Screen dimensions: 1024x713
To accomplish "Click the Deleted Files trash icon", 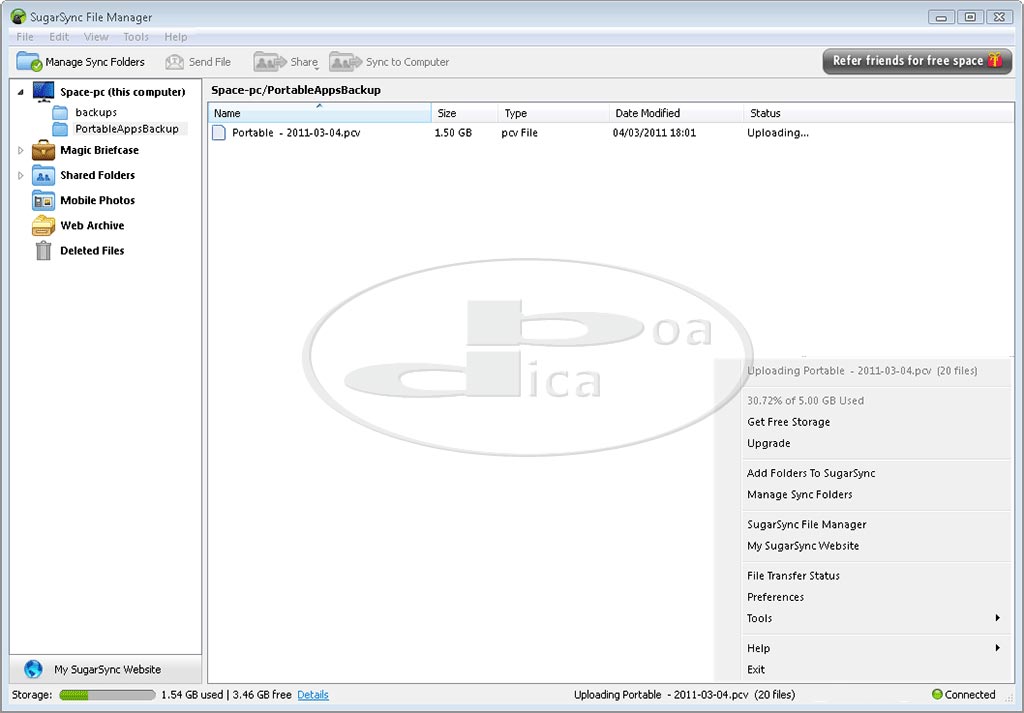I will [x=43, y=250].
